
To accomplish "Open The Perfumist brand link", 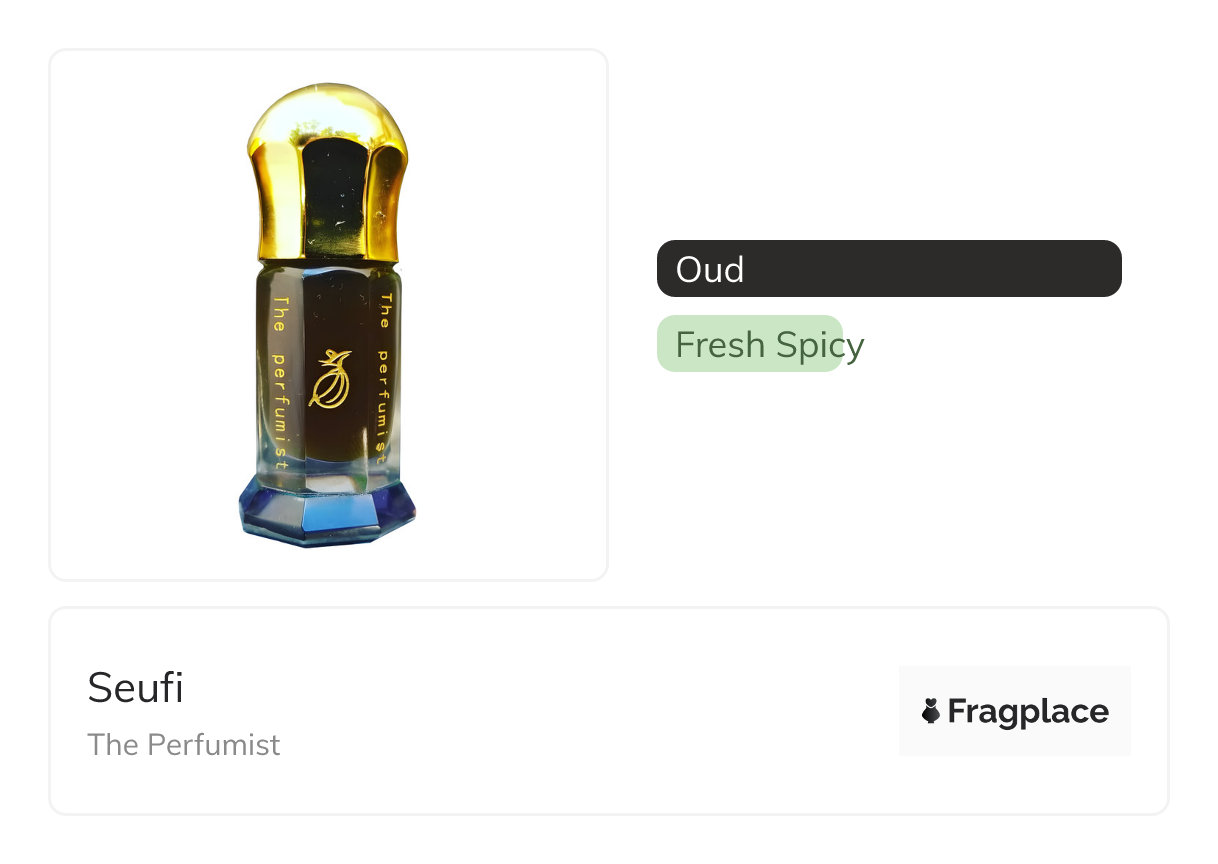I will [184, 745].
